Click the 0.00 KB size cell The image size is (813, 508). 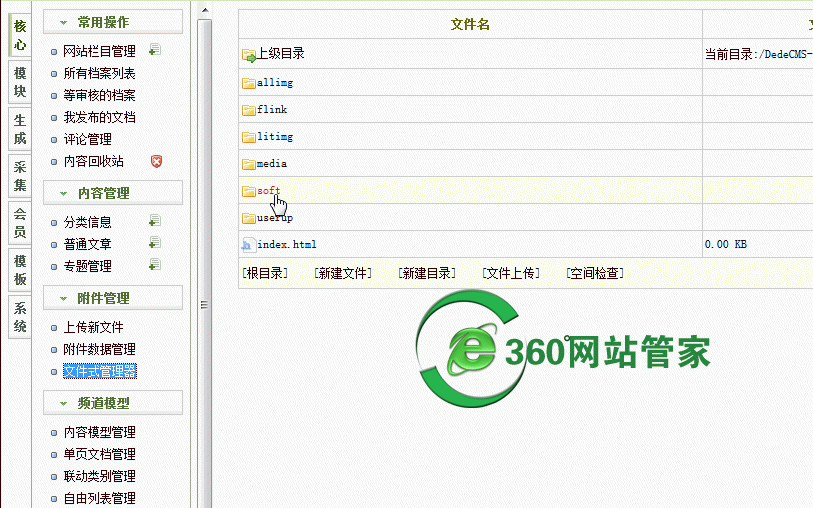726,244
